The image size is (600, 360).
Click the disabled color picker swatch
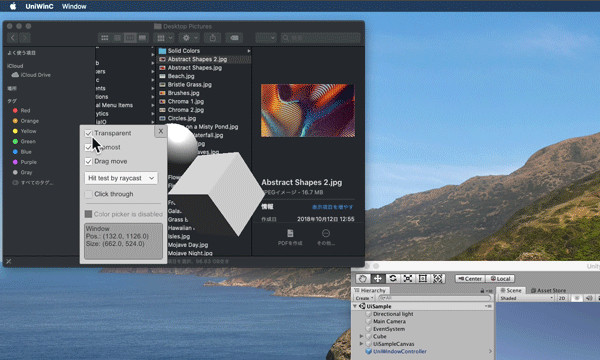tap(88, 214)
